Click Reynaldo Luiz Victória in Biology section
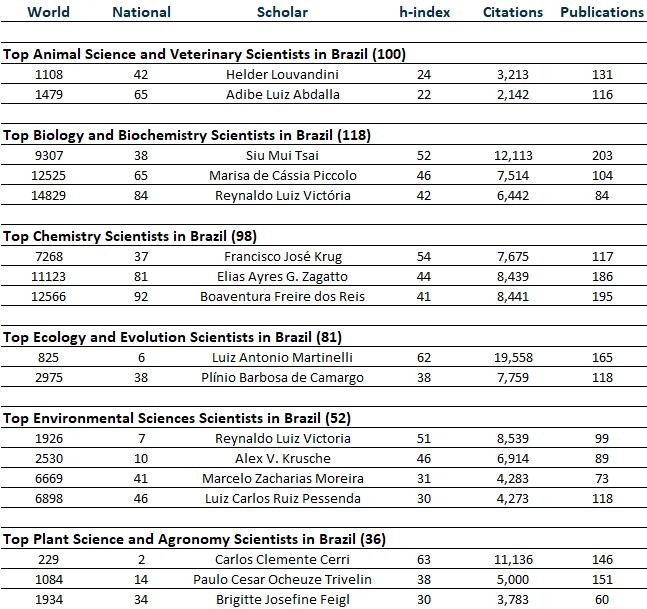 coord(283,195)
